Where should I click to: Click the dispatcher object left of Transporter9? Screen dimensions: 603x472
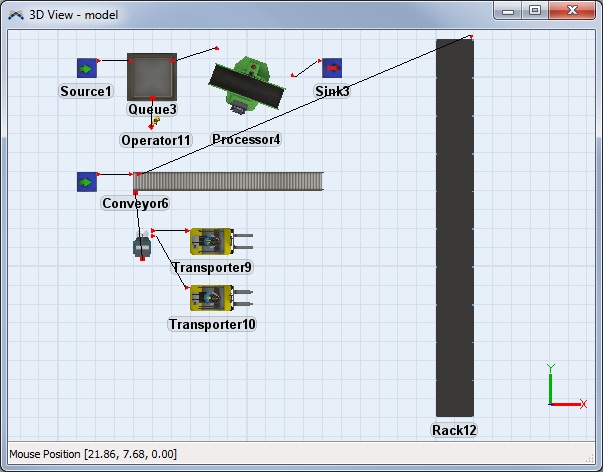click(x=142, y=245)
